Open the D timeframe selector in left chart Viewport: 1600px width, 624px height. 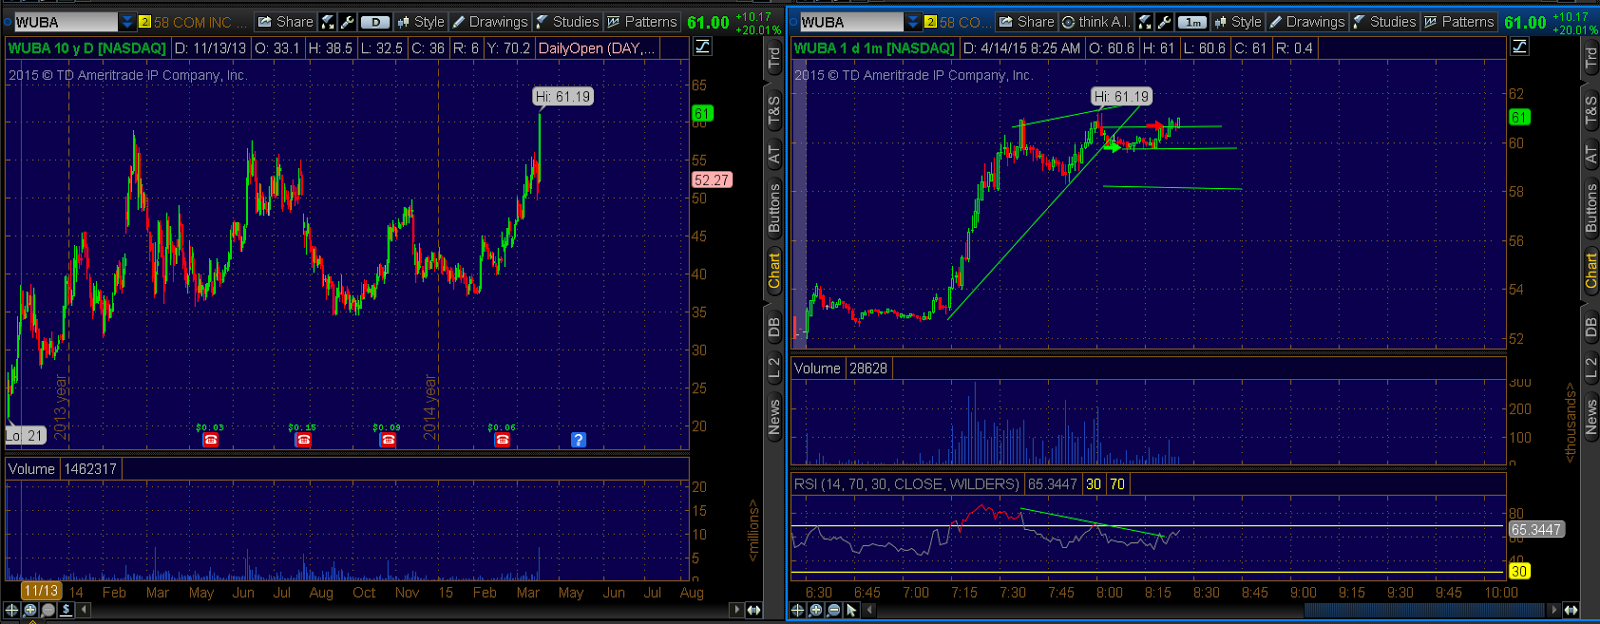[x=375, y=22]
